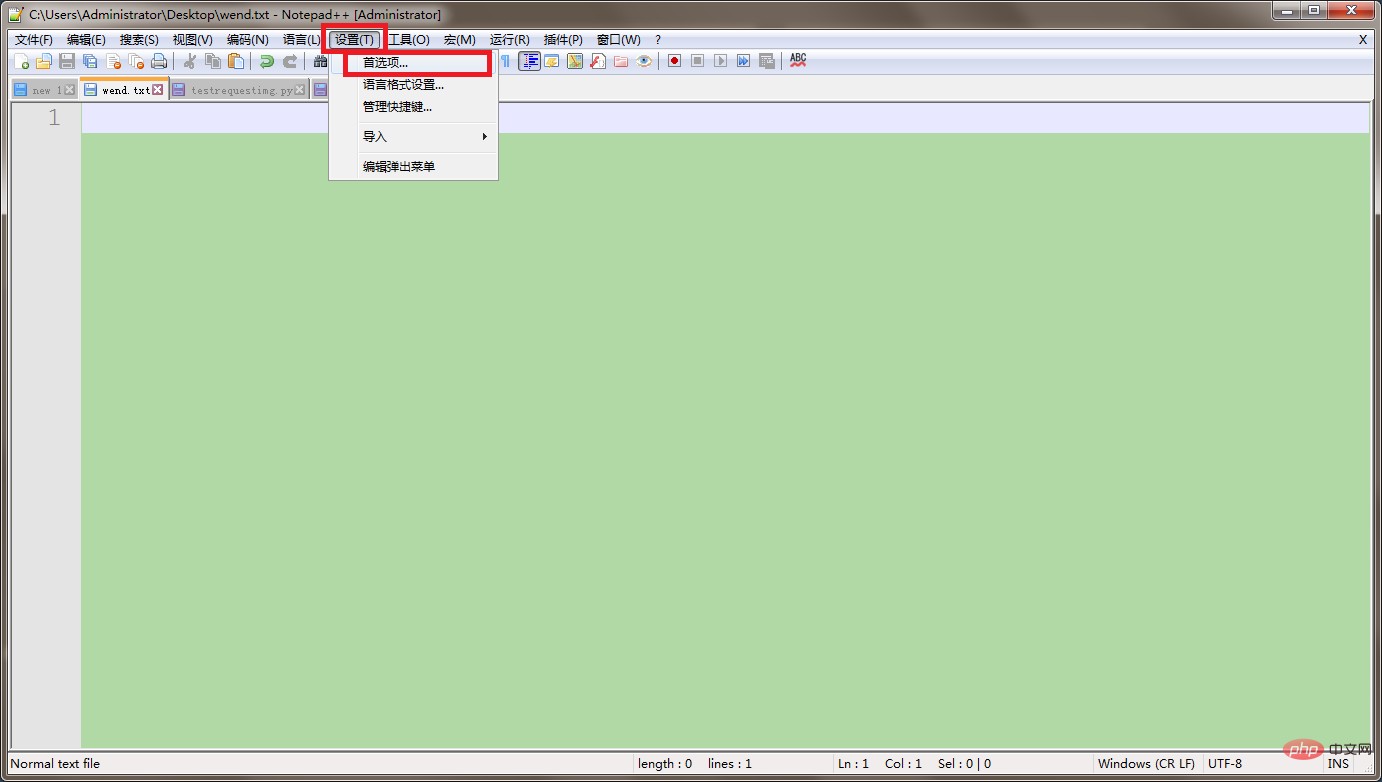
Task: Close the wend.txt tab
Action: pos(158,90)
